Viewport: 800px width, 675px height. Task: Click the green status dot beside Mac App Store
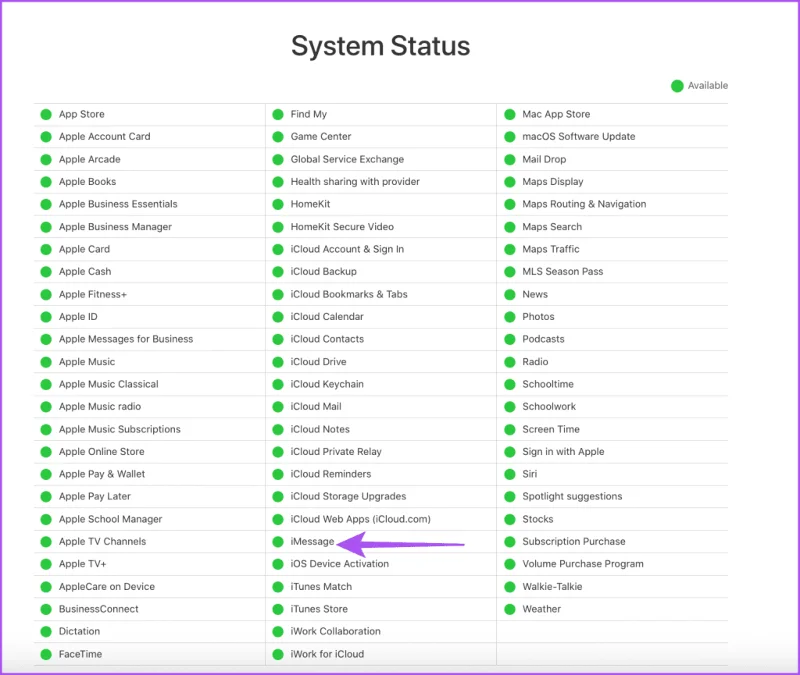(509, 114)
